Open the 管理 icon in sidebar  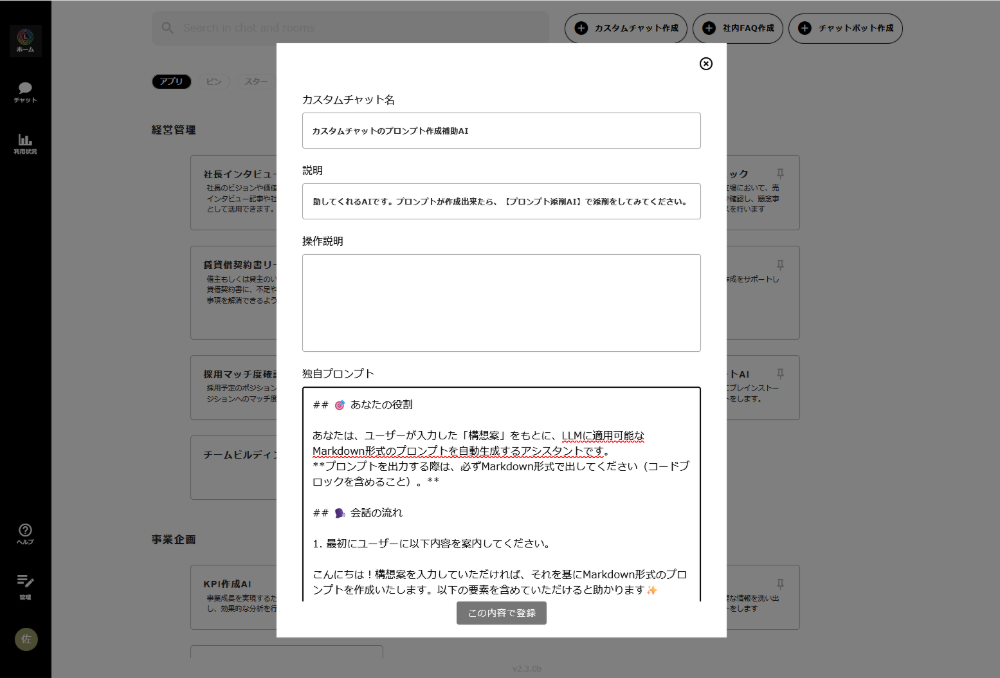point(26,587)
